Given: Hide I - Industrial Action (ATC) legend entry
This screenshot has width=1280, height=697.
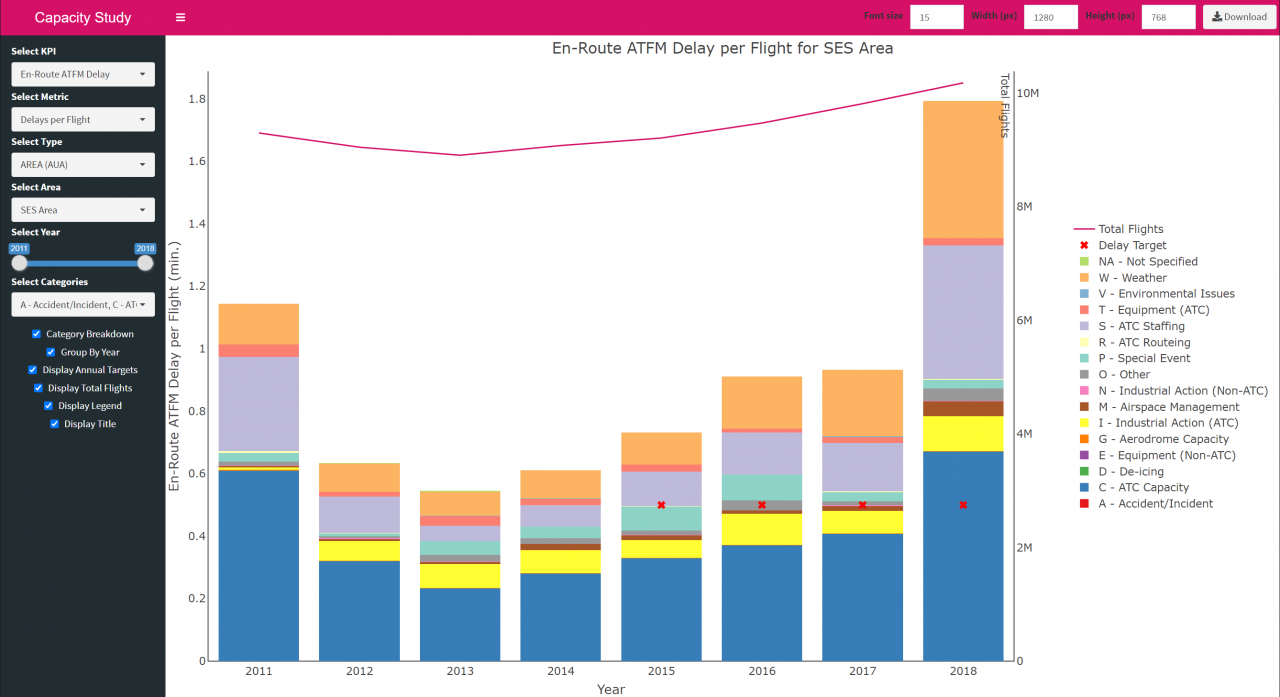Looking at the screenshot, I should 1151,423.
